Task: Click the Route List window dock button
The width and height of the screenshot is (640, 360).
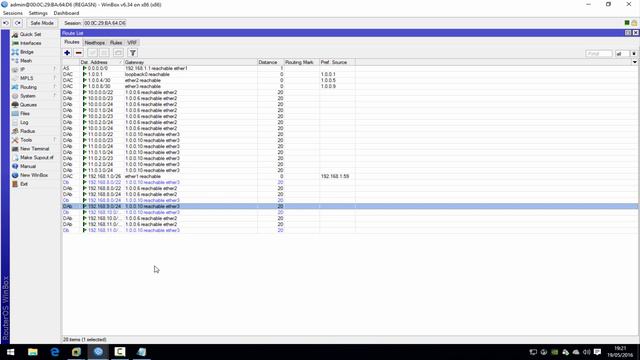Action: [628, 33]
